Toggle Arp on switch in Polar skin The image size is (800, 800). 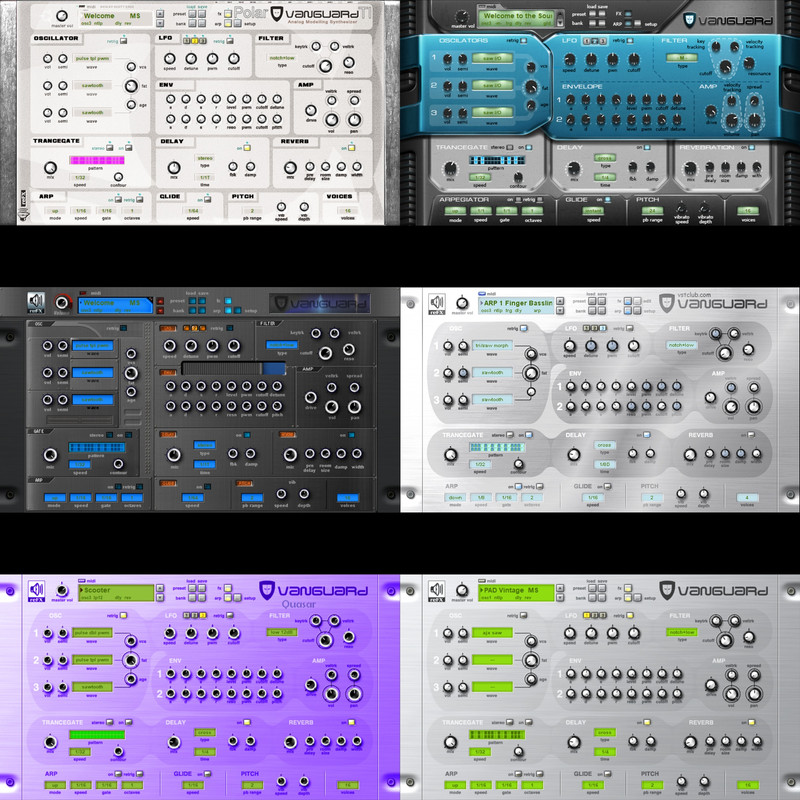point(118,199)
